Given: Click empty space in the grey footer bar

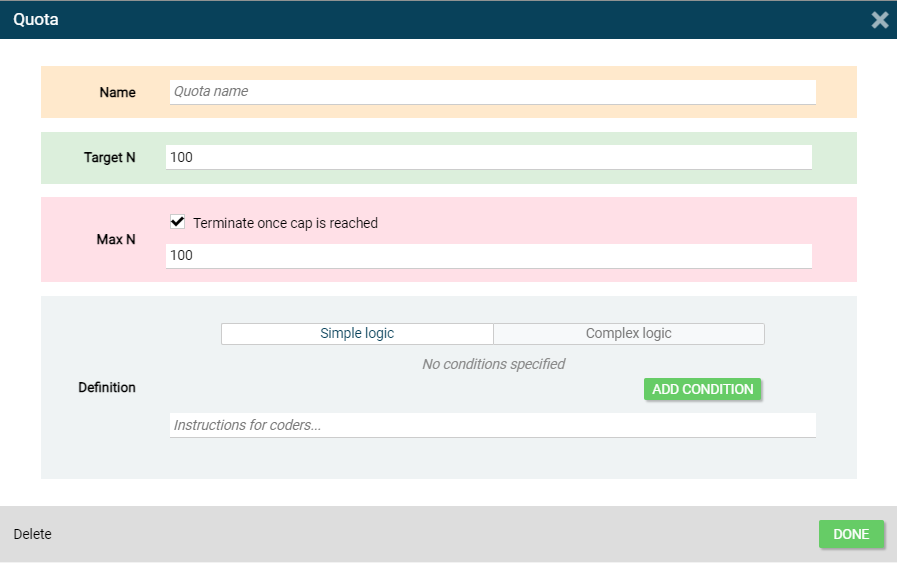Looking at the screenshot, I should [x=430, y=535].
